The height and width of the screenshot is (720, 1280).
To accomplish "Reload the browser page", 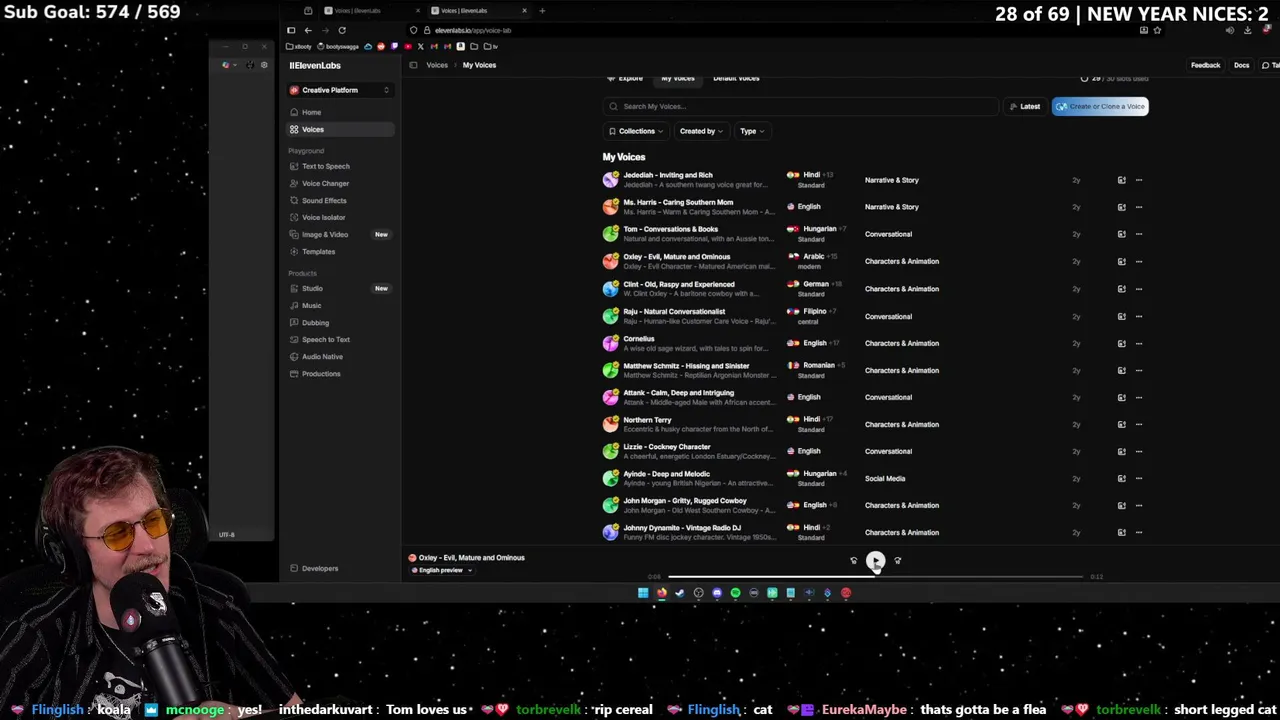I will point(342,30).
